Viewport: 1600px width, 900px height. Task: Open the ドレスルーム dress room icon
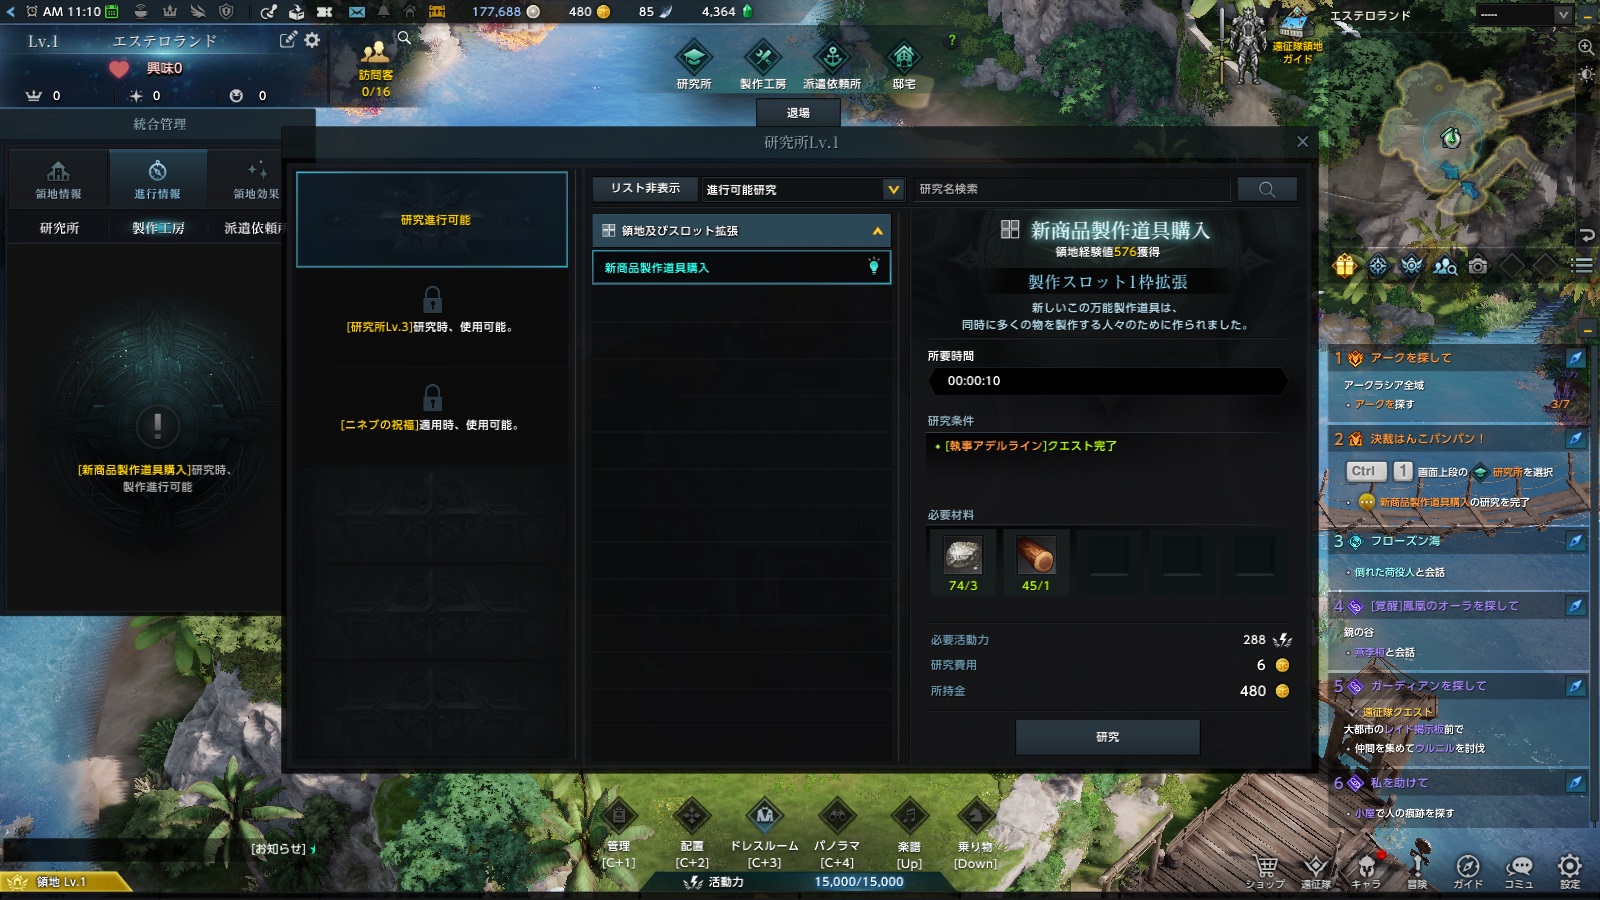[764, 817]
